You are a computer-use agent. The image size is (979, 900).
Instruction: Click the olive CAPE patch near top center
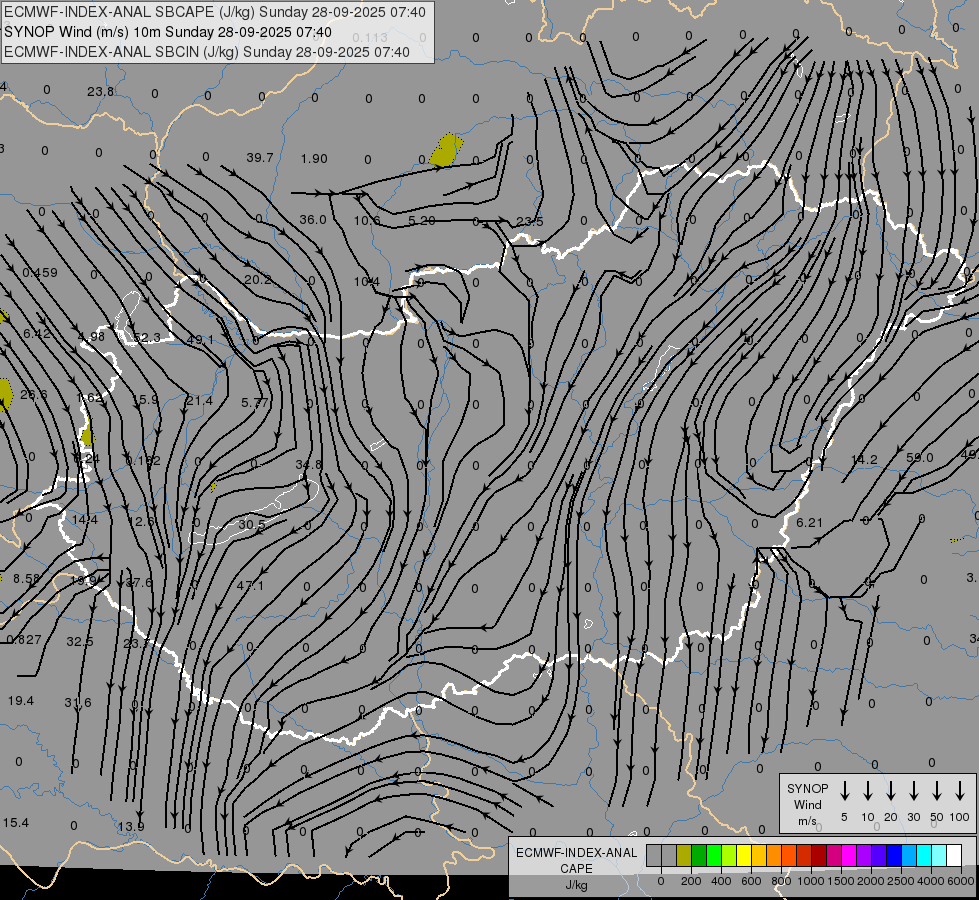(x=445, y=151)
